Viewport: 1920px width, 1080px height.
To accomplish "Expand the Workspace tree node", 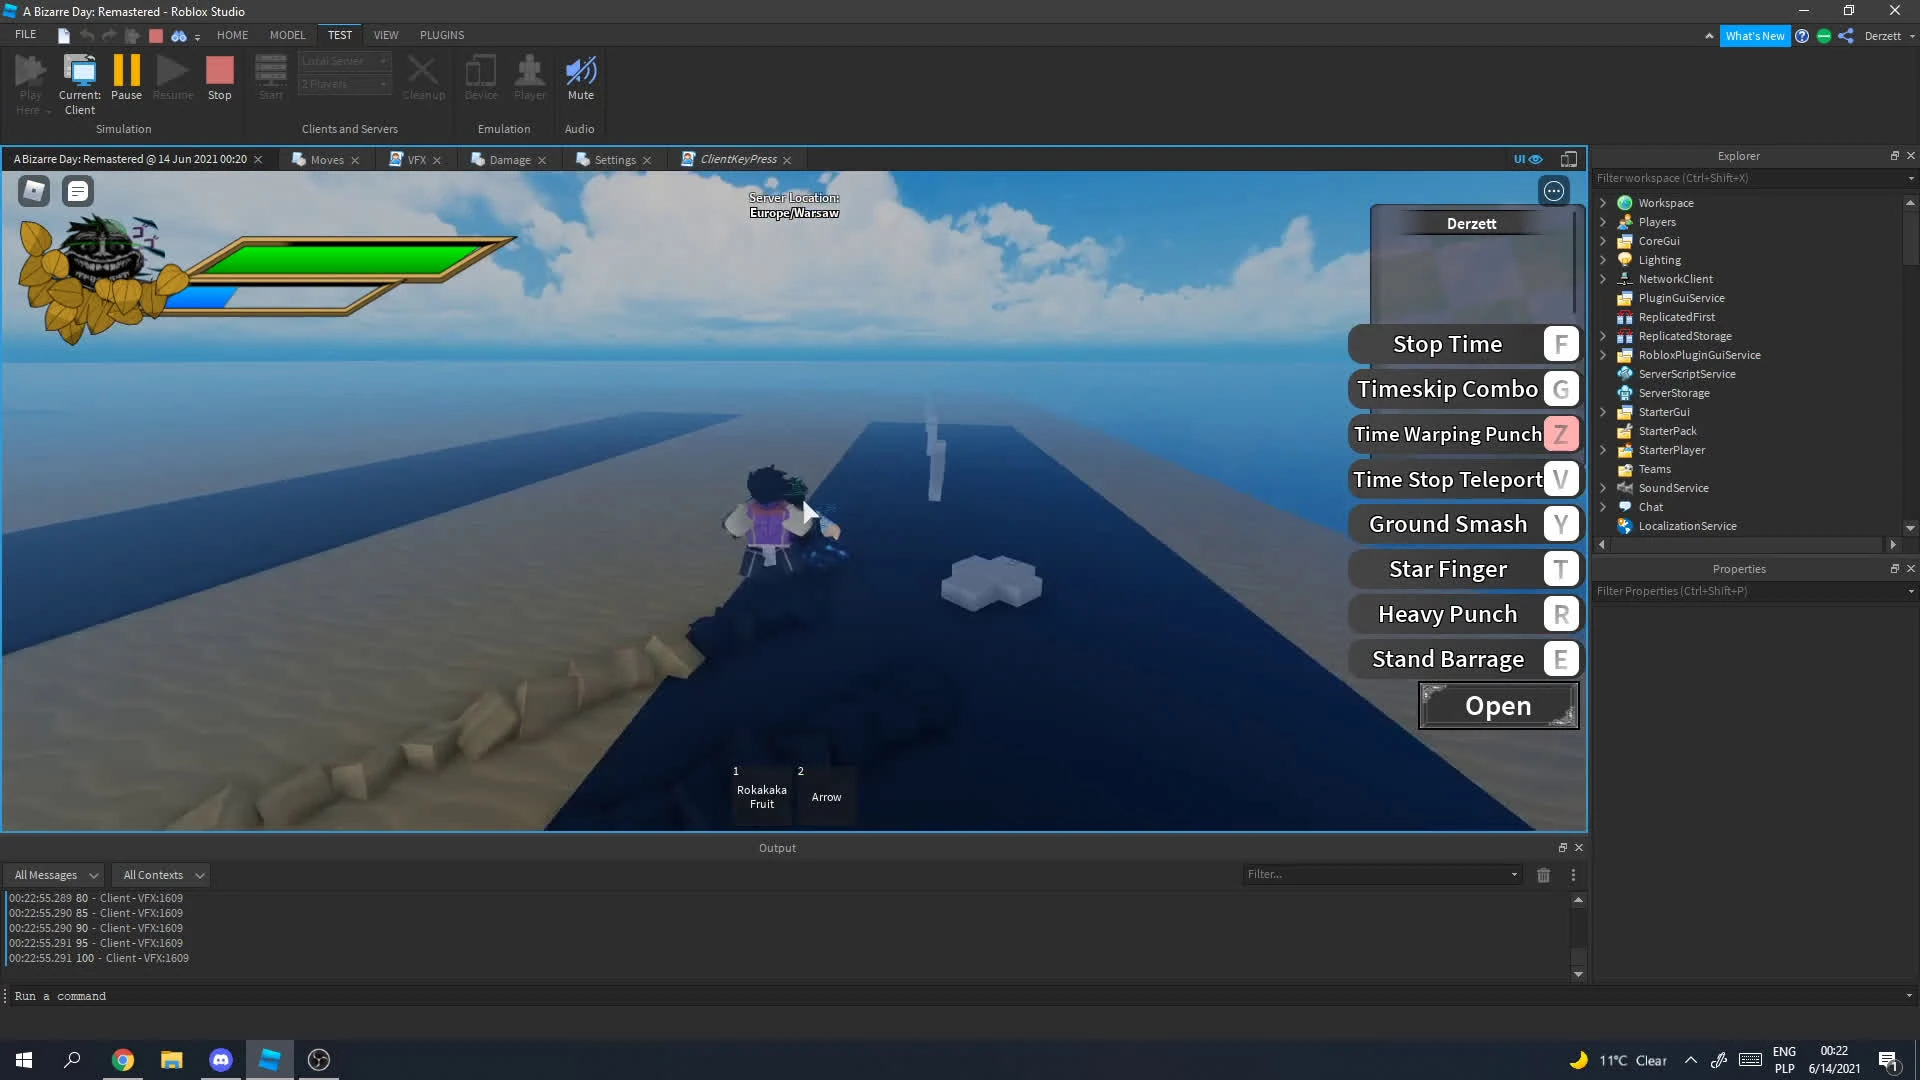I will click(1603, 203).
